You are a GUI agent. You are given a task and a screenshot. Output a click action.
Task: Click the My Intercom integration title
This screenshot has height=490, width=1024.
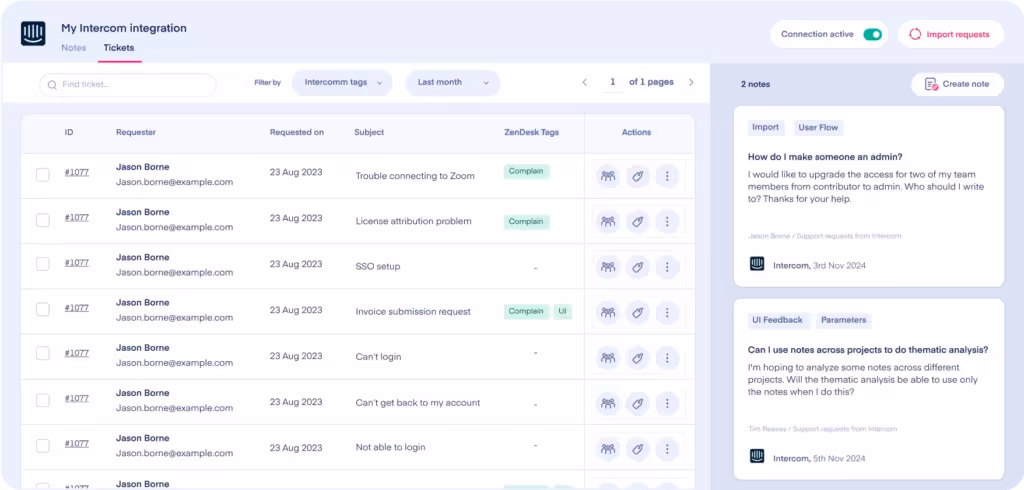[x=123, y=28]
